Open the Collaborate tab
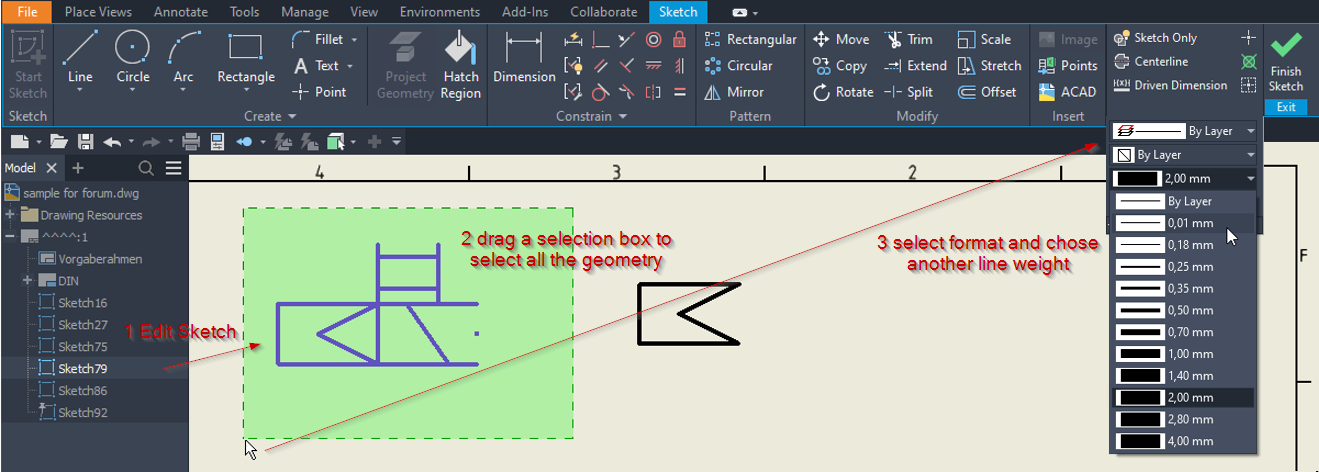Screen dimensions: 1319x472 coord(603,12)
